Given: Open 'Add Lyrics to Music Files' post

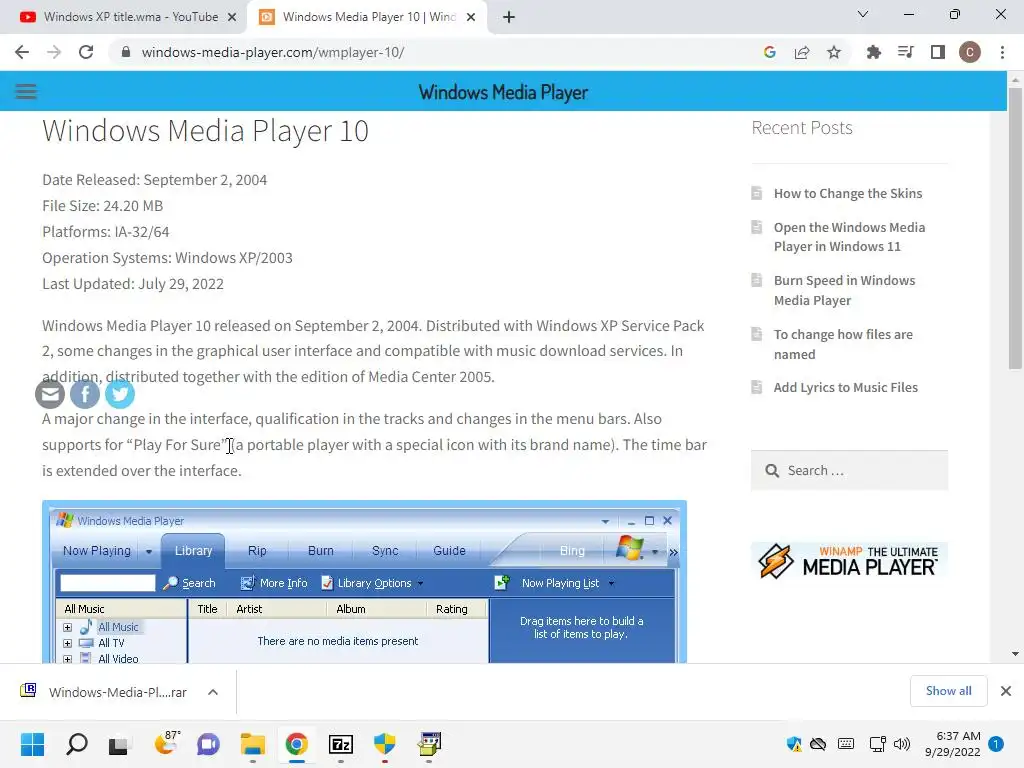Looking at the screenshot, I should coord(846,387).
